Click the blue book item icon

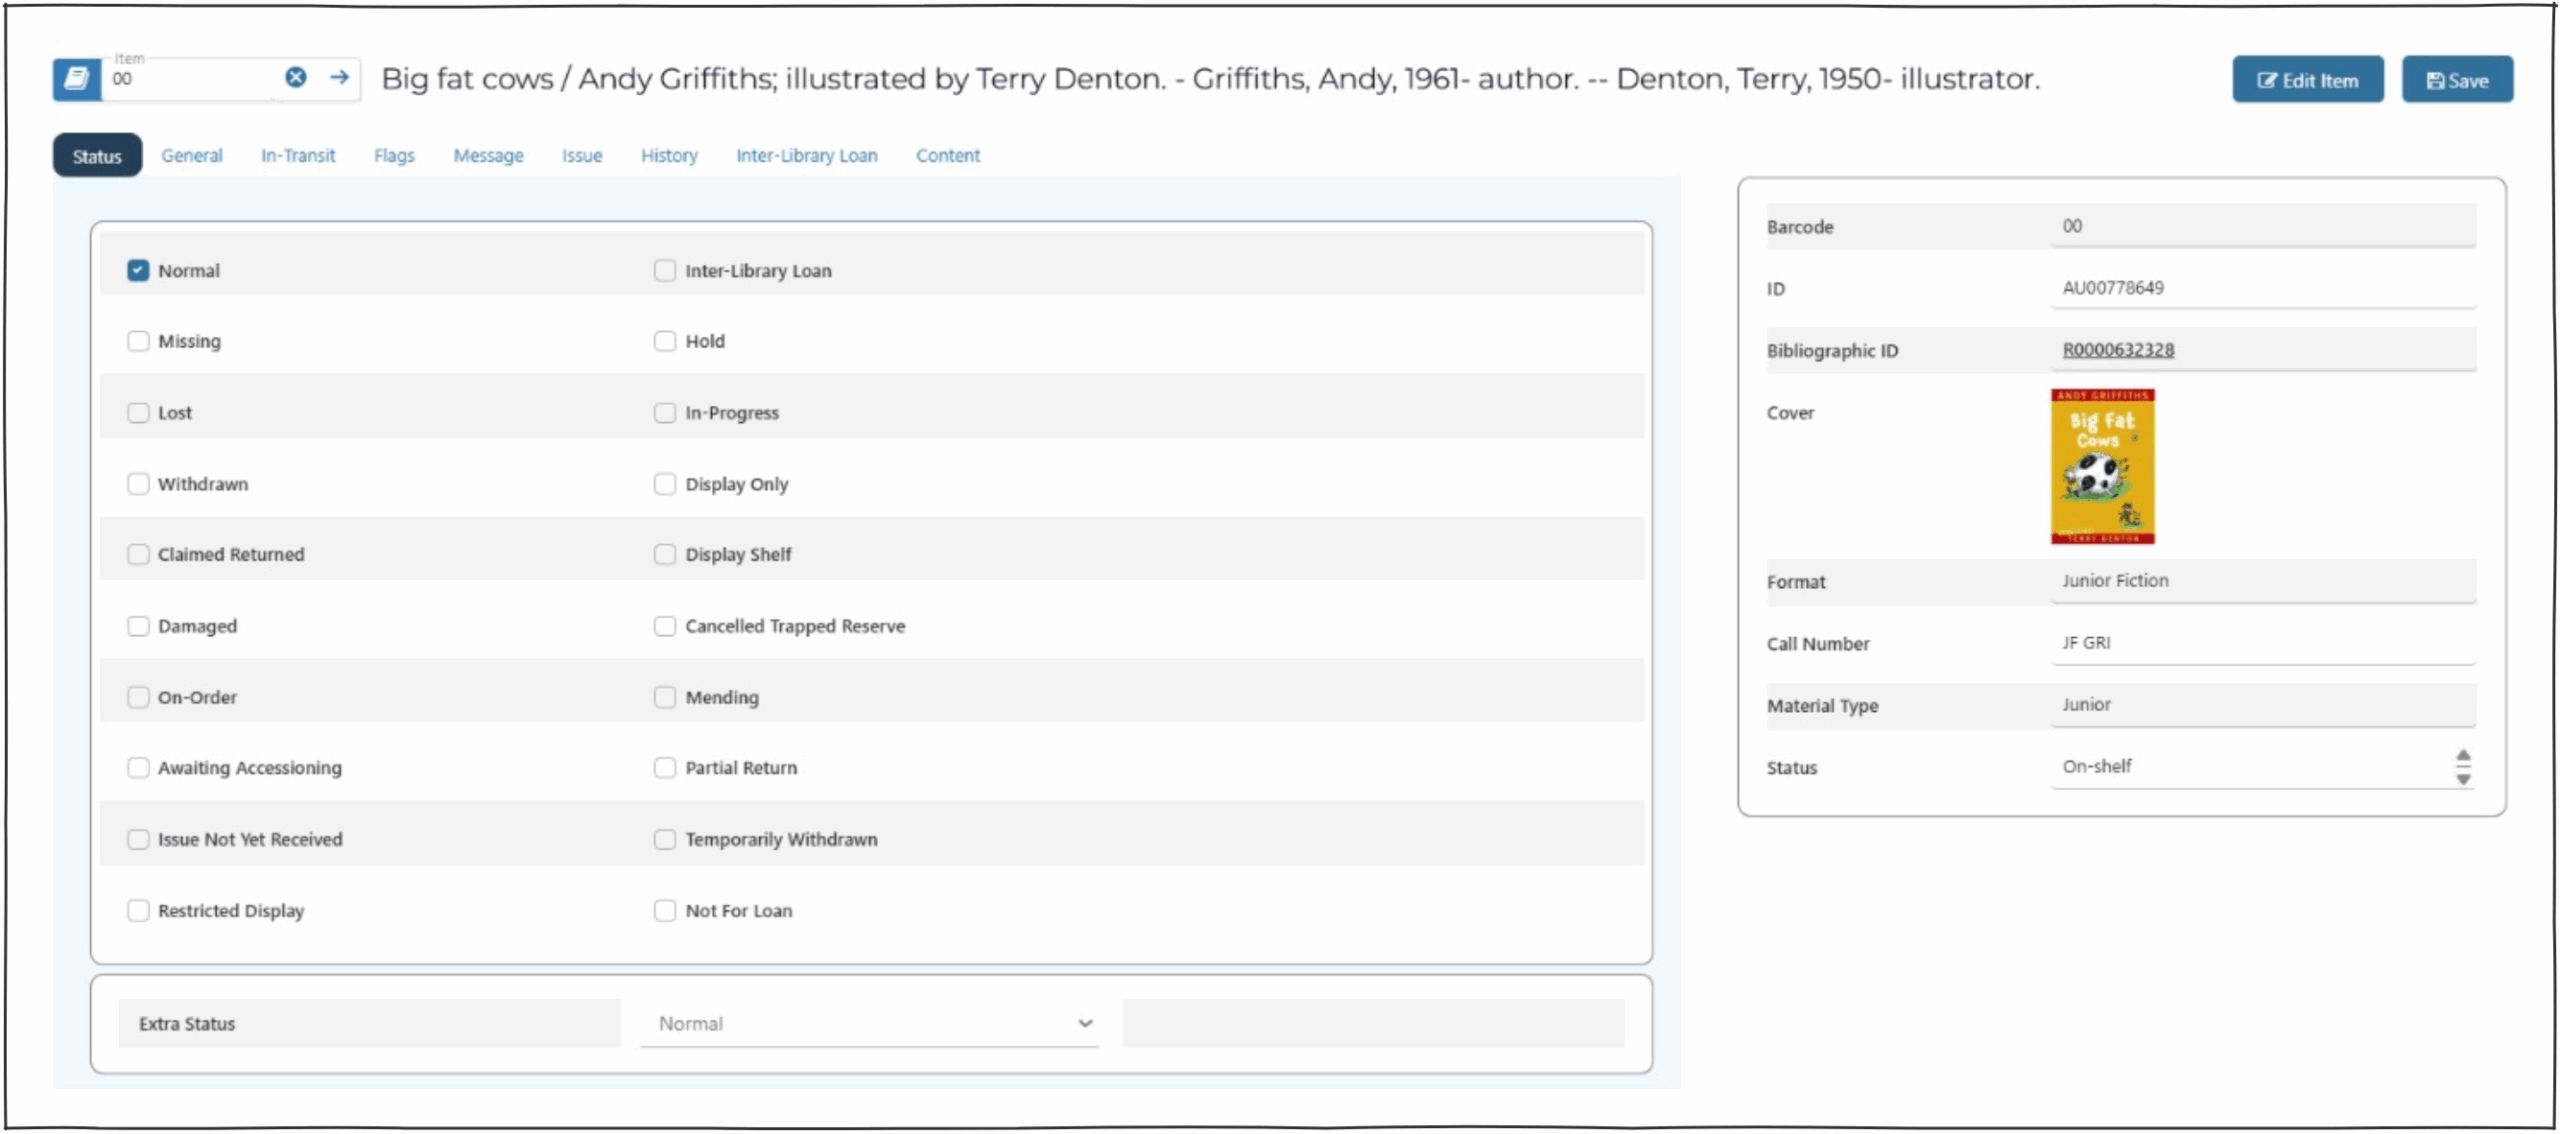[77, 79]
